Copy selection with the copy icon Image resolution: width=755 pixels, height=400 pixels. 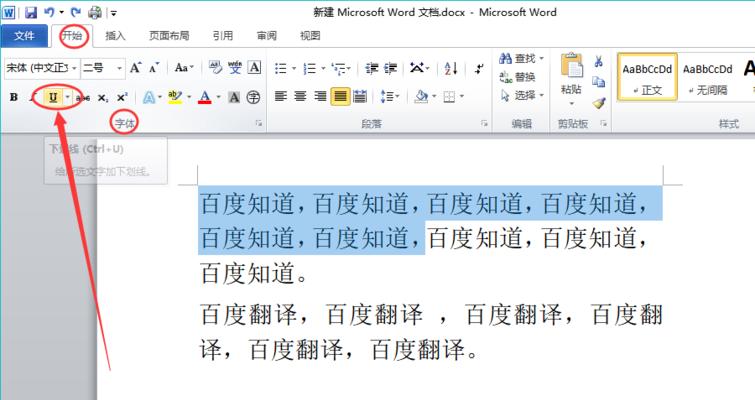599,82
